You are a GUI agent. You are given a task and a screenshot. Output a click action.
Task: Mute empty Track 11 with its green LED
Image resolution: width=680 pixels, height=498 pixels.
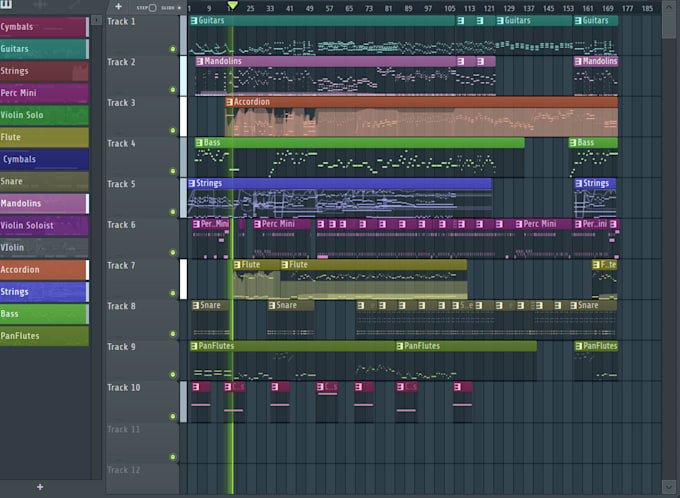(173, 457)
